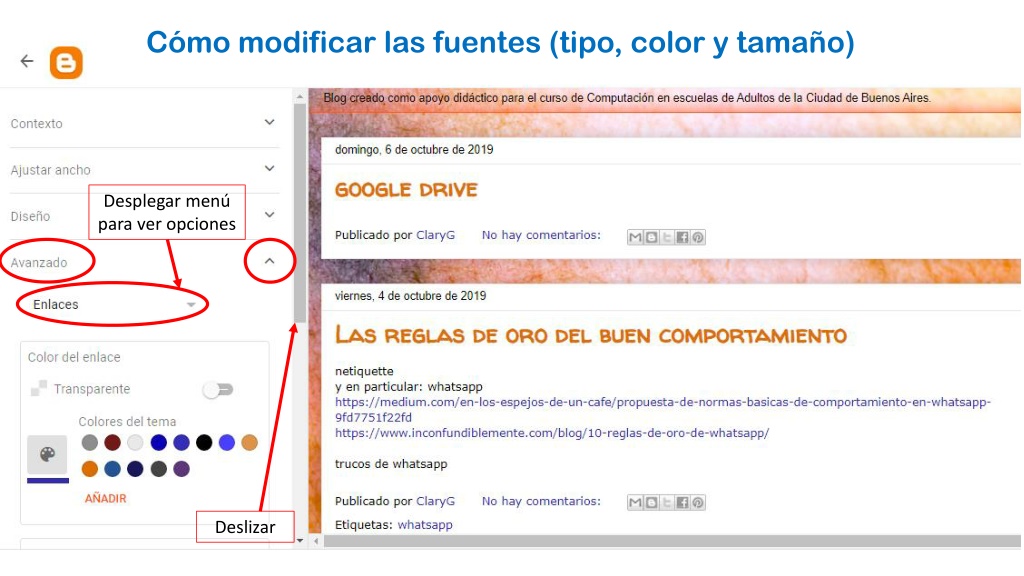This screenshot has height=576, width=1024.
Task: Share Reglas de Oro post on Twitter icon
Action: point(667,502)
